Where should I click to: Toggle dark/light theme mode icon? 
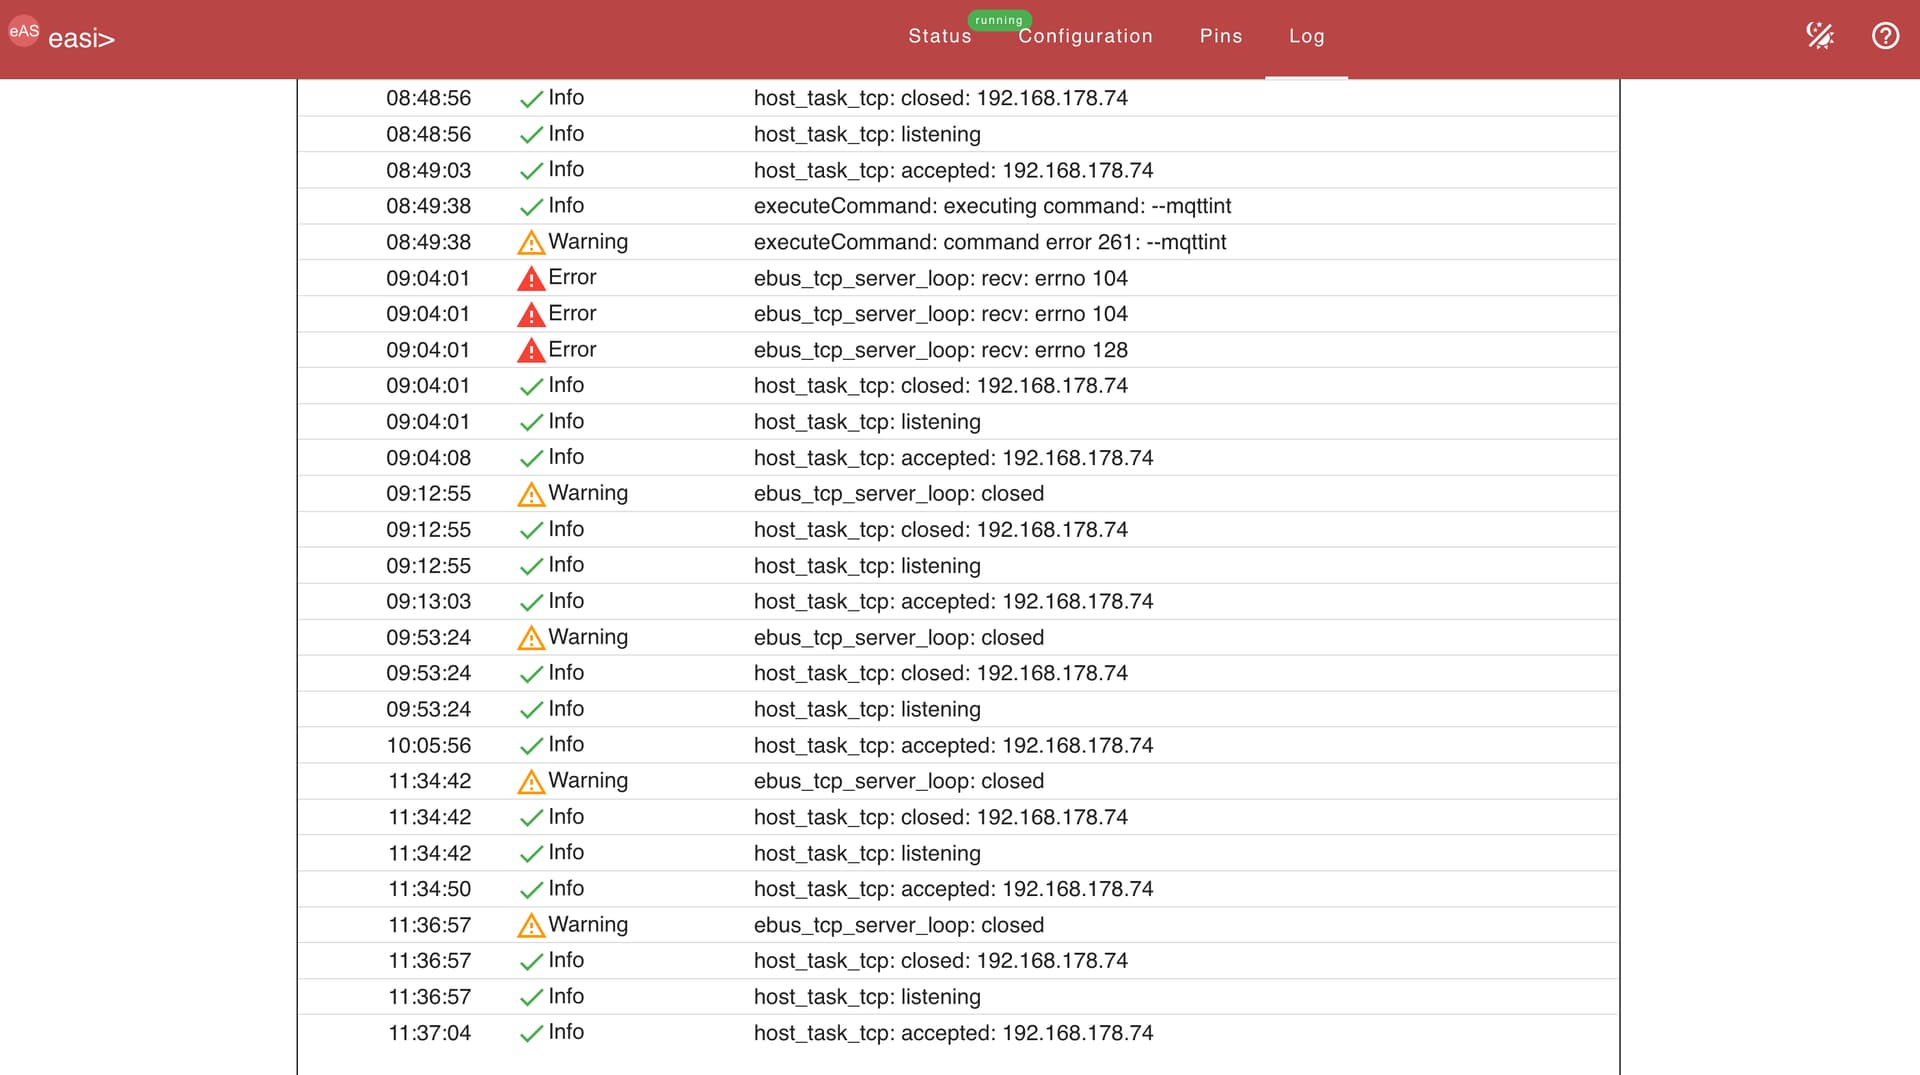(1819, 36)
